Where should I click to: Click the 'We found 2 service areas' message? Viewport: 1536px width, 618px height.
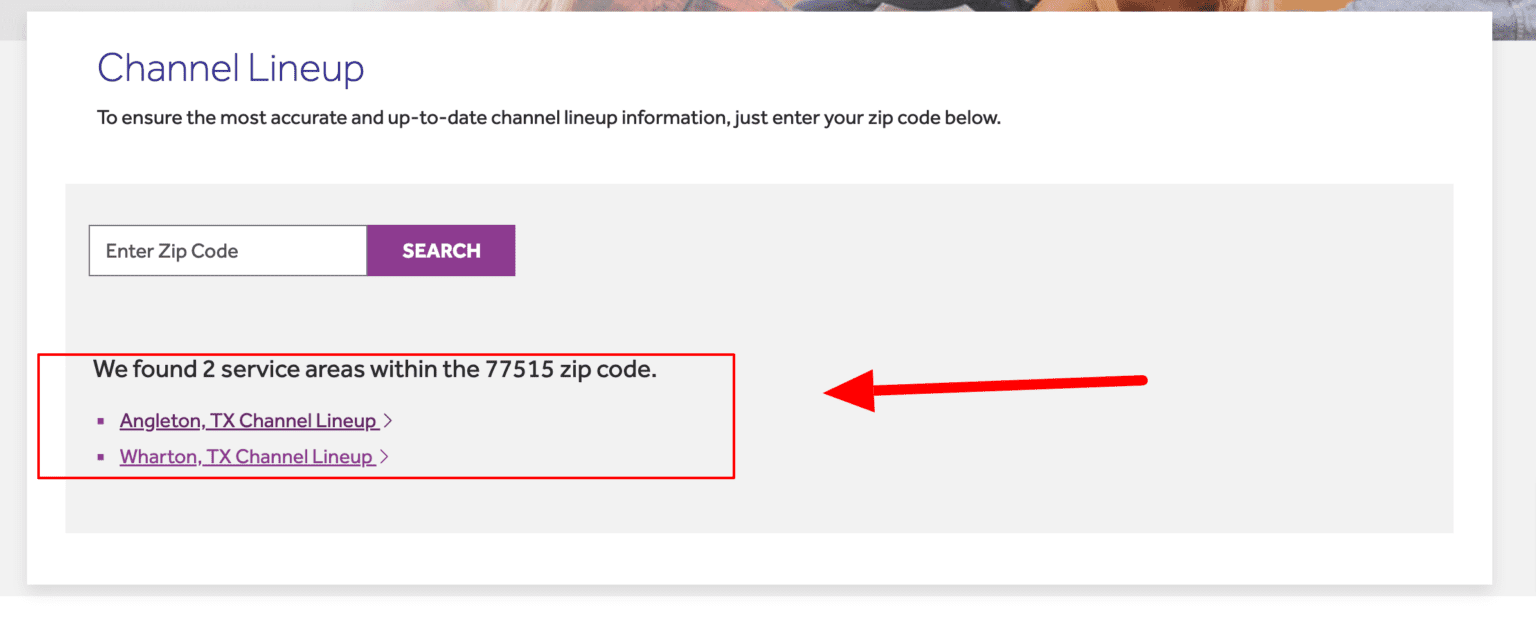tap(375, 369)
